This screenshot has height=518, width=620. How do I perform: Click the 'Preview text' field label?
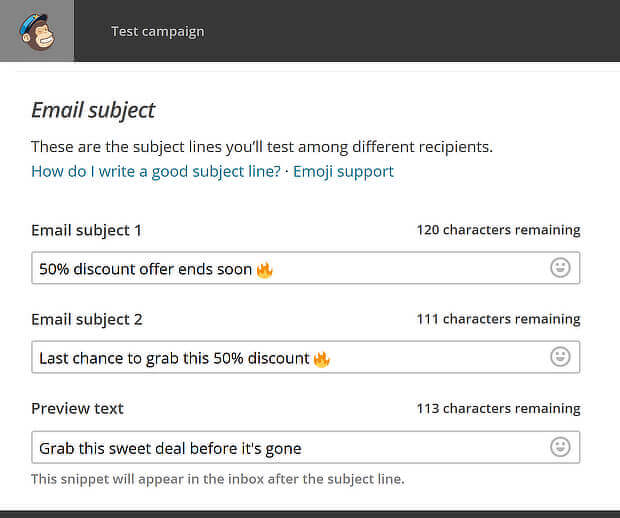[x=78, y=408]
